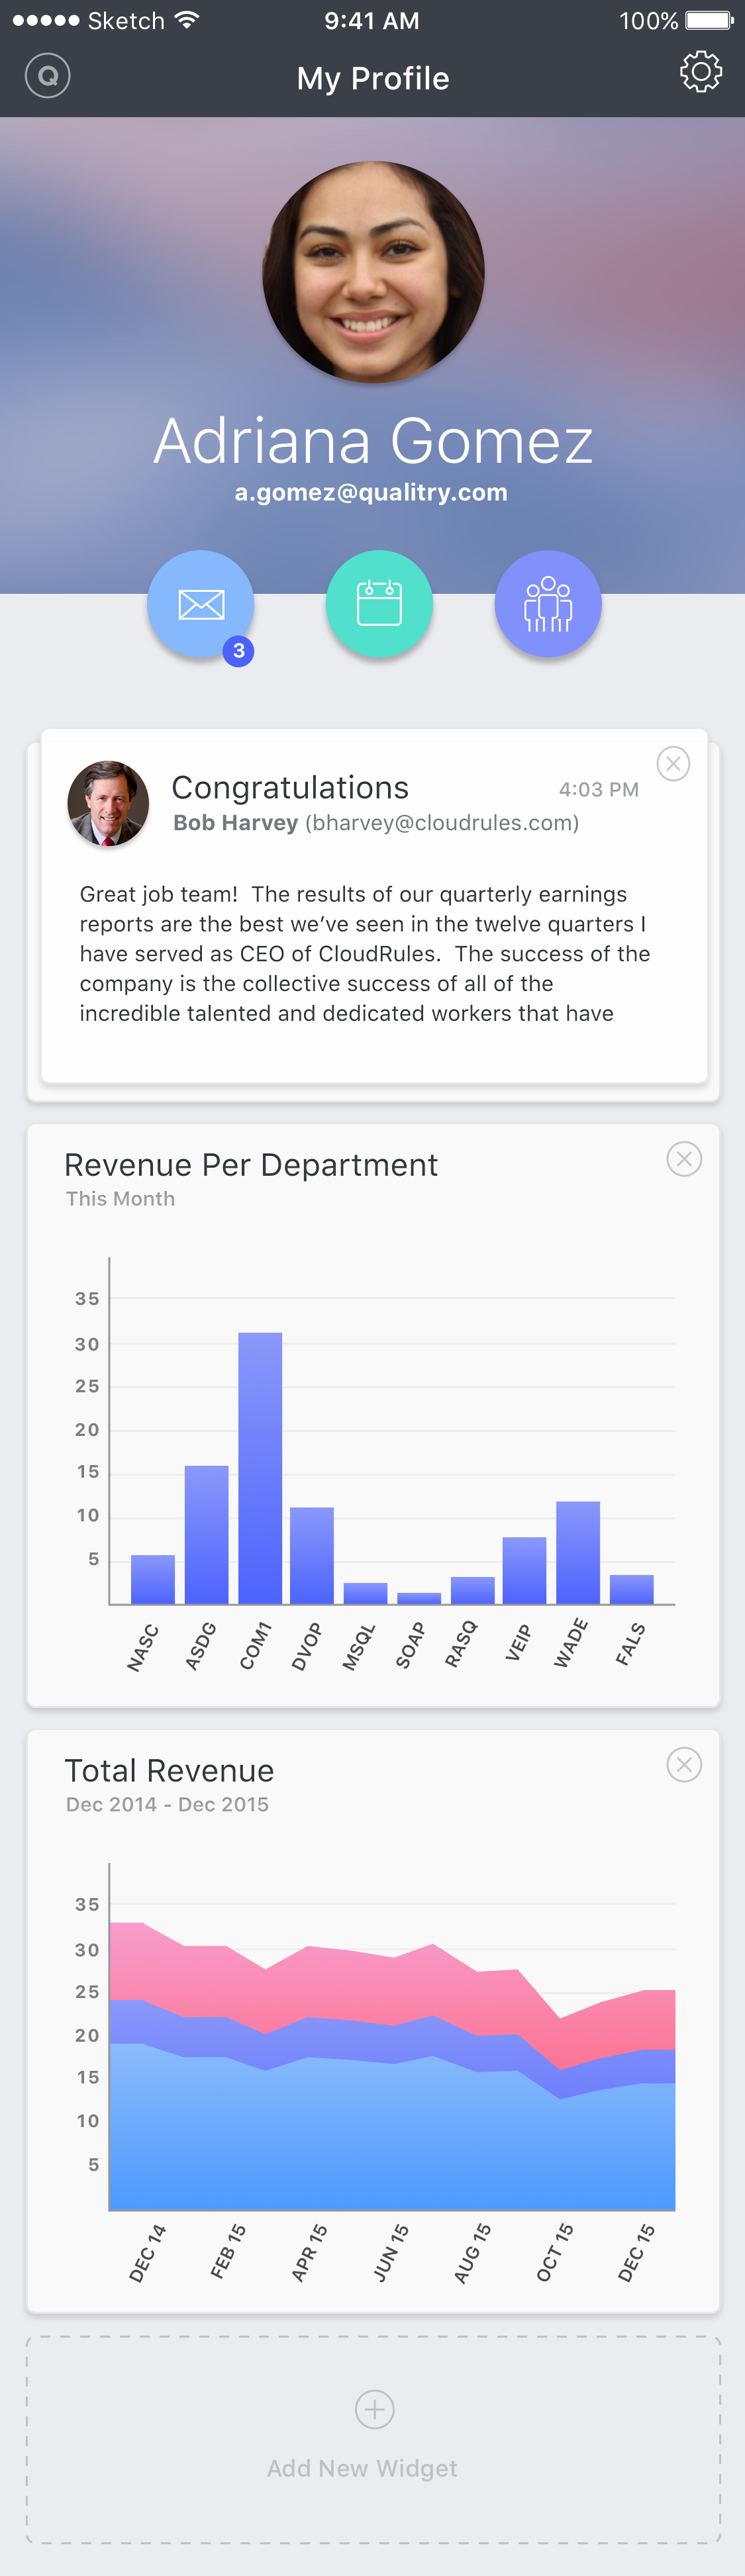Image resolution: width=745 pixels, height=2576 pixels.
Task: Click the a.gomez@qualitry.com email link
Action: click(x=371, y=492)
